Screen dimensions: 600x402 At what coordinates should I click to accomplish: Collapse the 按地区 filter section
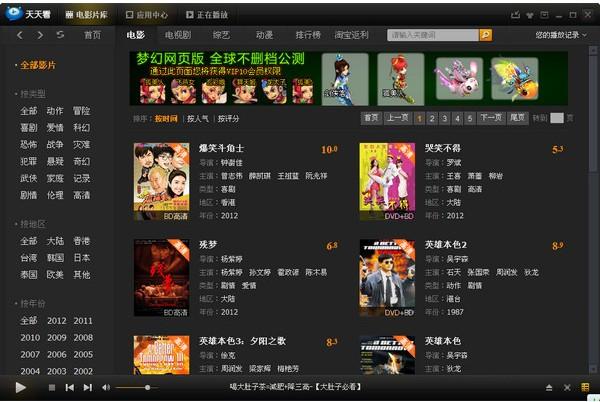[x=31, y=224]
